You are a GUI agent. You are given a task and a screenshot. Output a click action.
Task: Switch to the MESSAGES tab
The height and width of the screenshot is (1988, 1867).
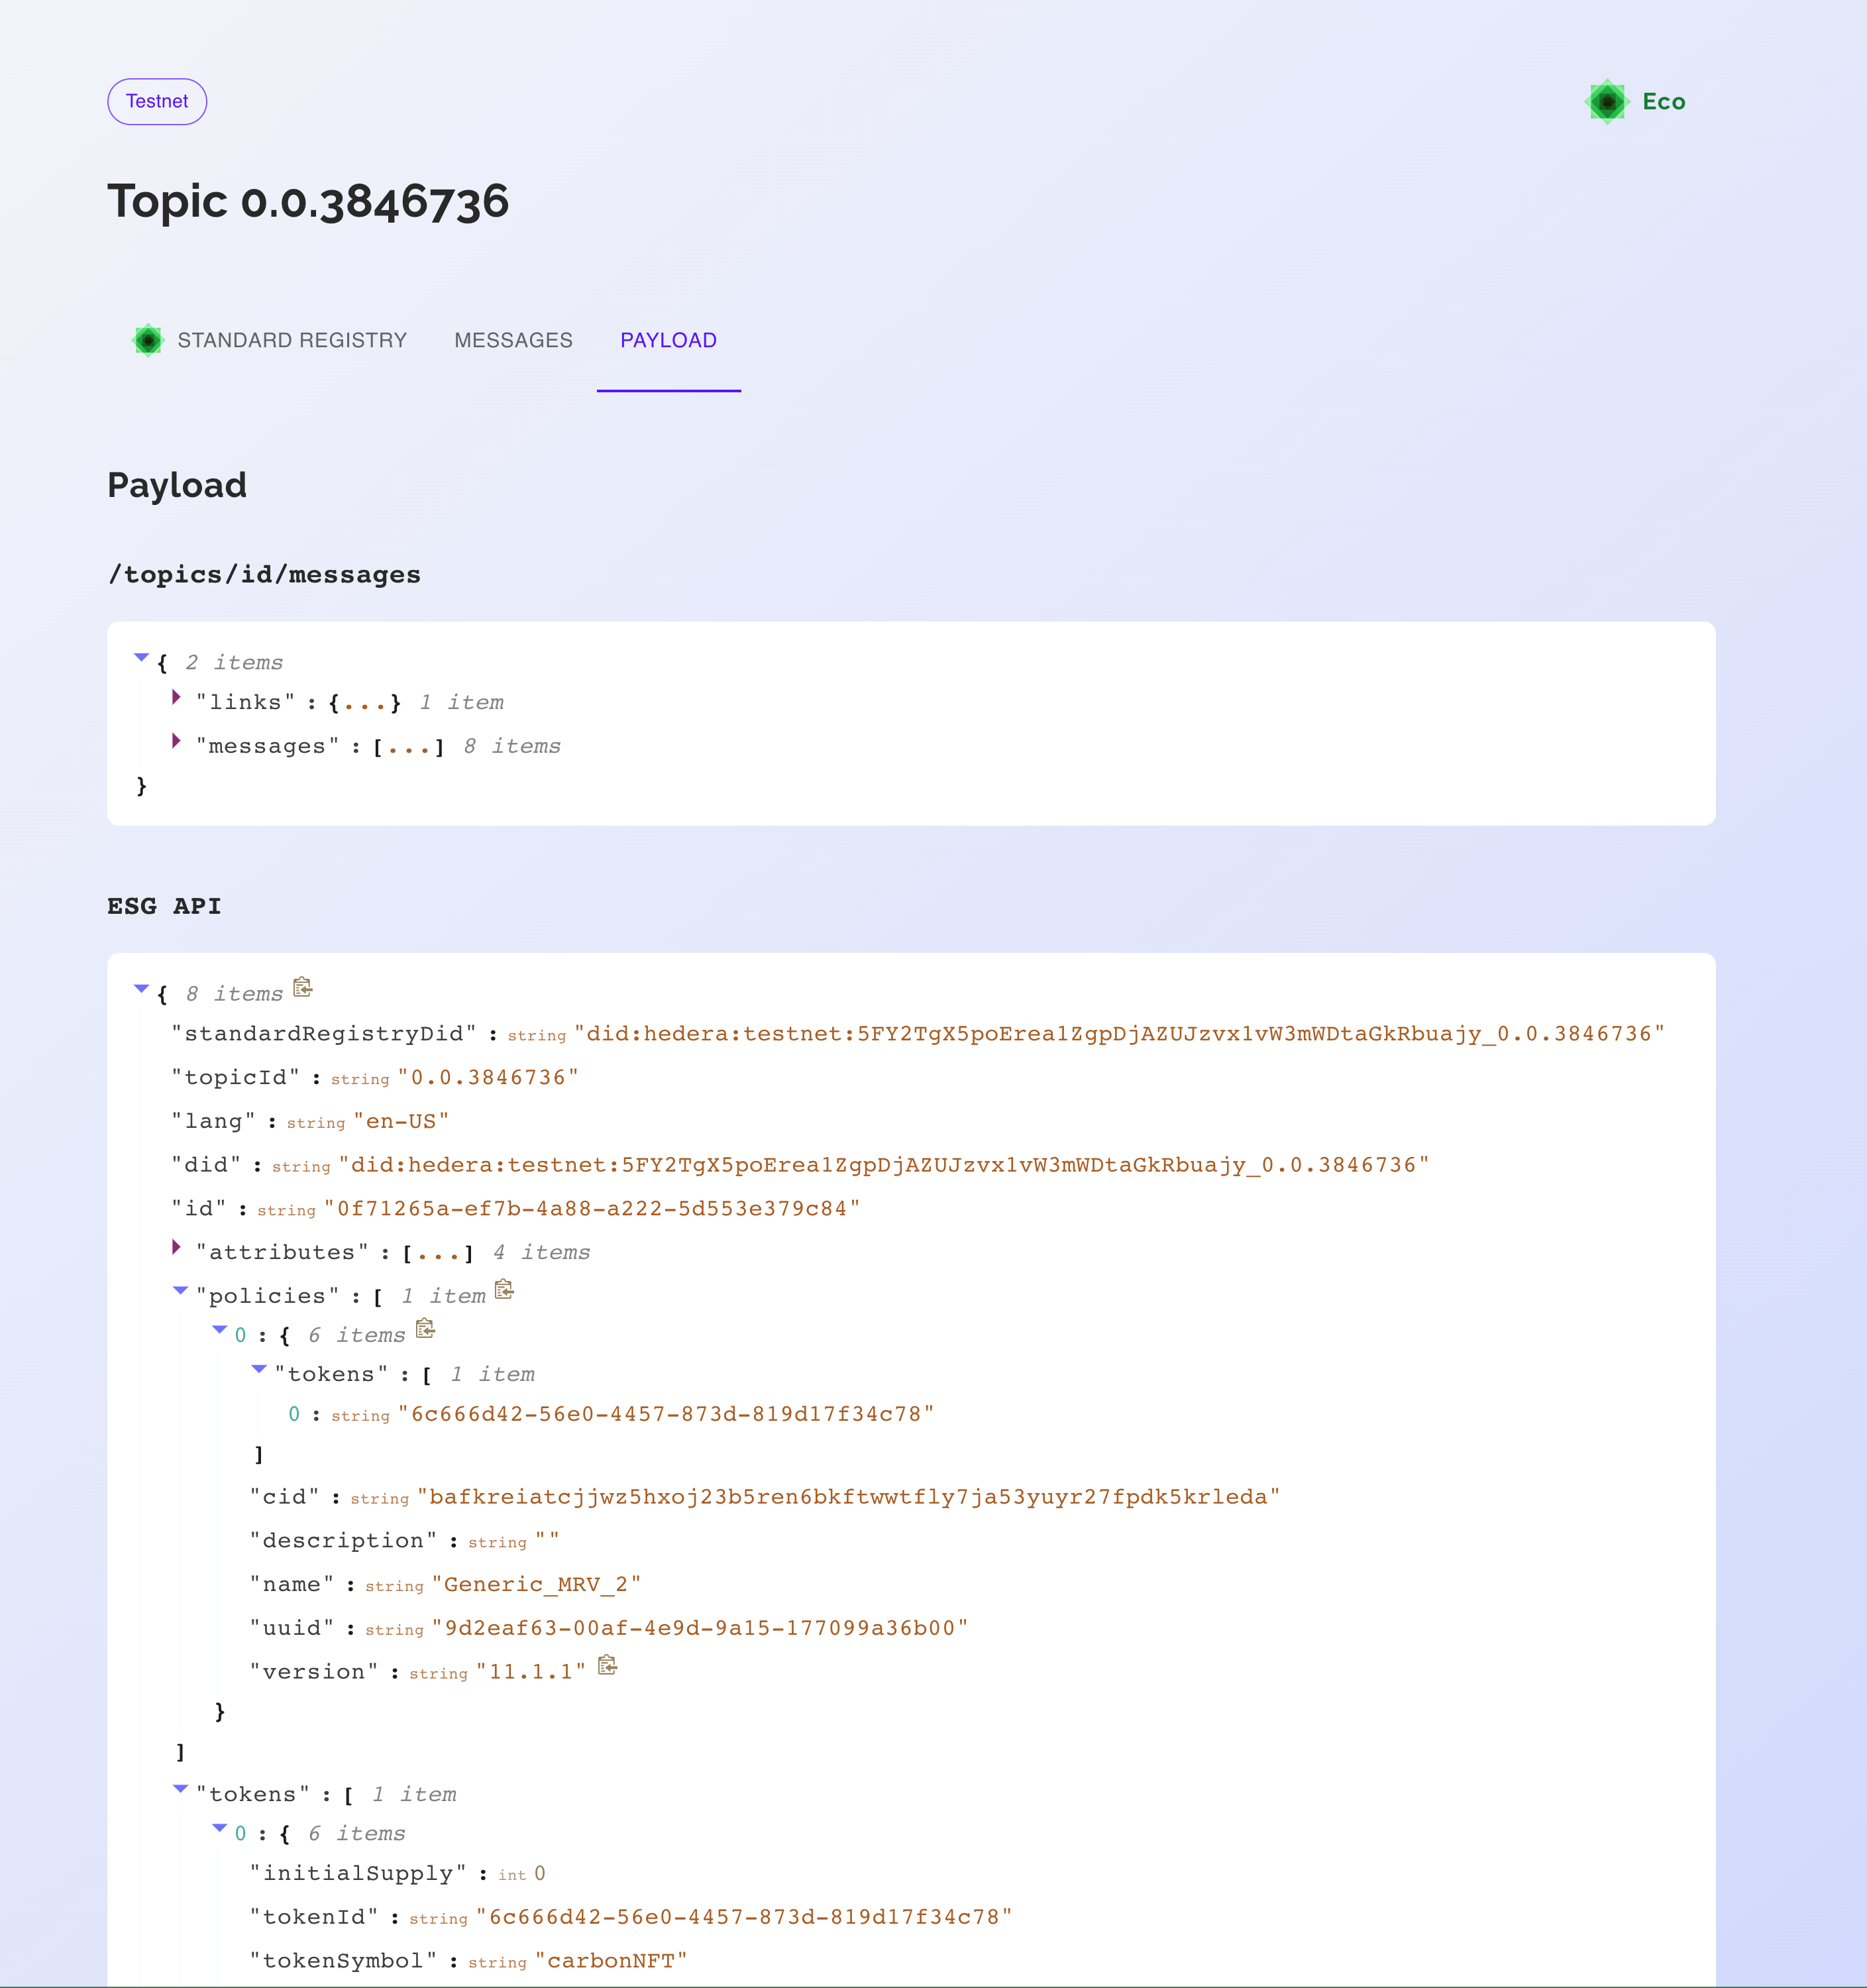point(513,340)
